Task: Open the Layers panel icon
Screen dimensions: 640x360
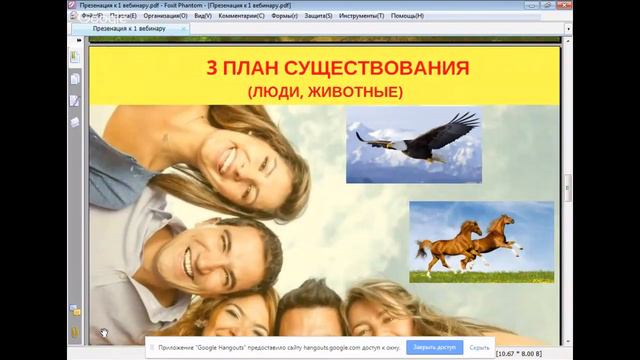Action: point(75,122)
